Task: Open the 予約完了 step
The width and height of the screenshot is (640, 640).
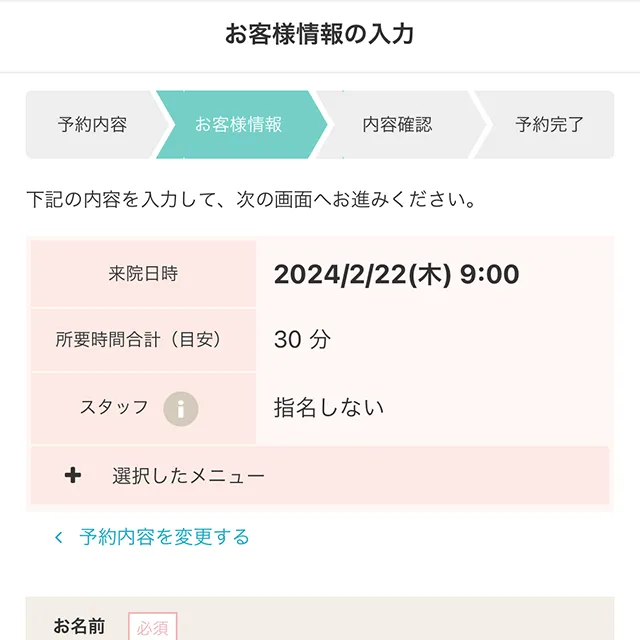Action: pyautogui.click(x=549, y=125)
